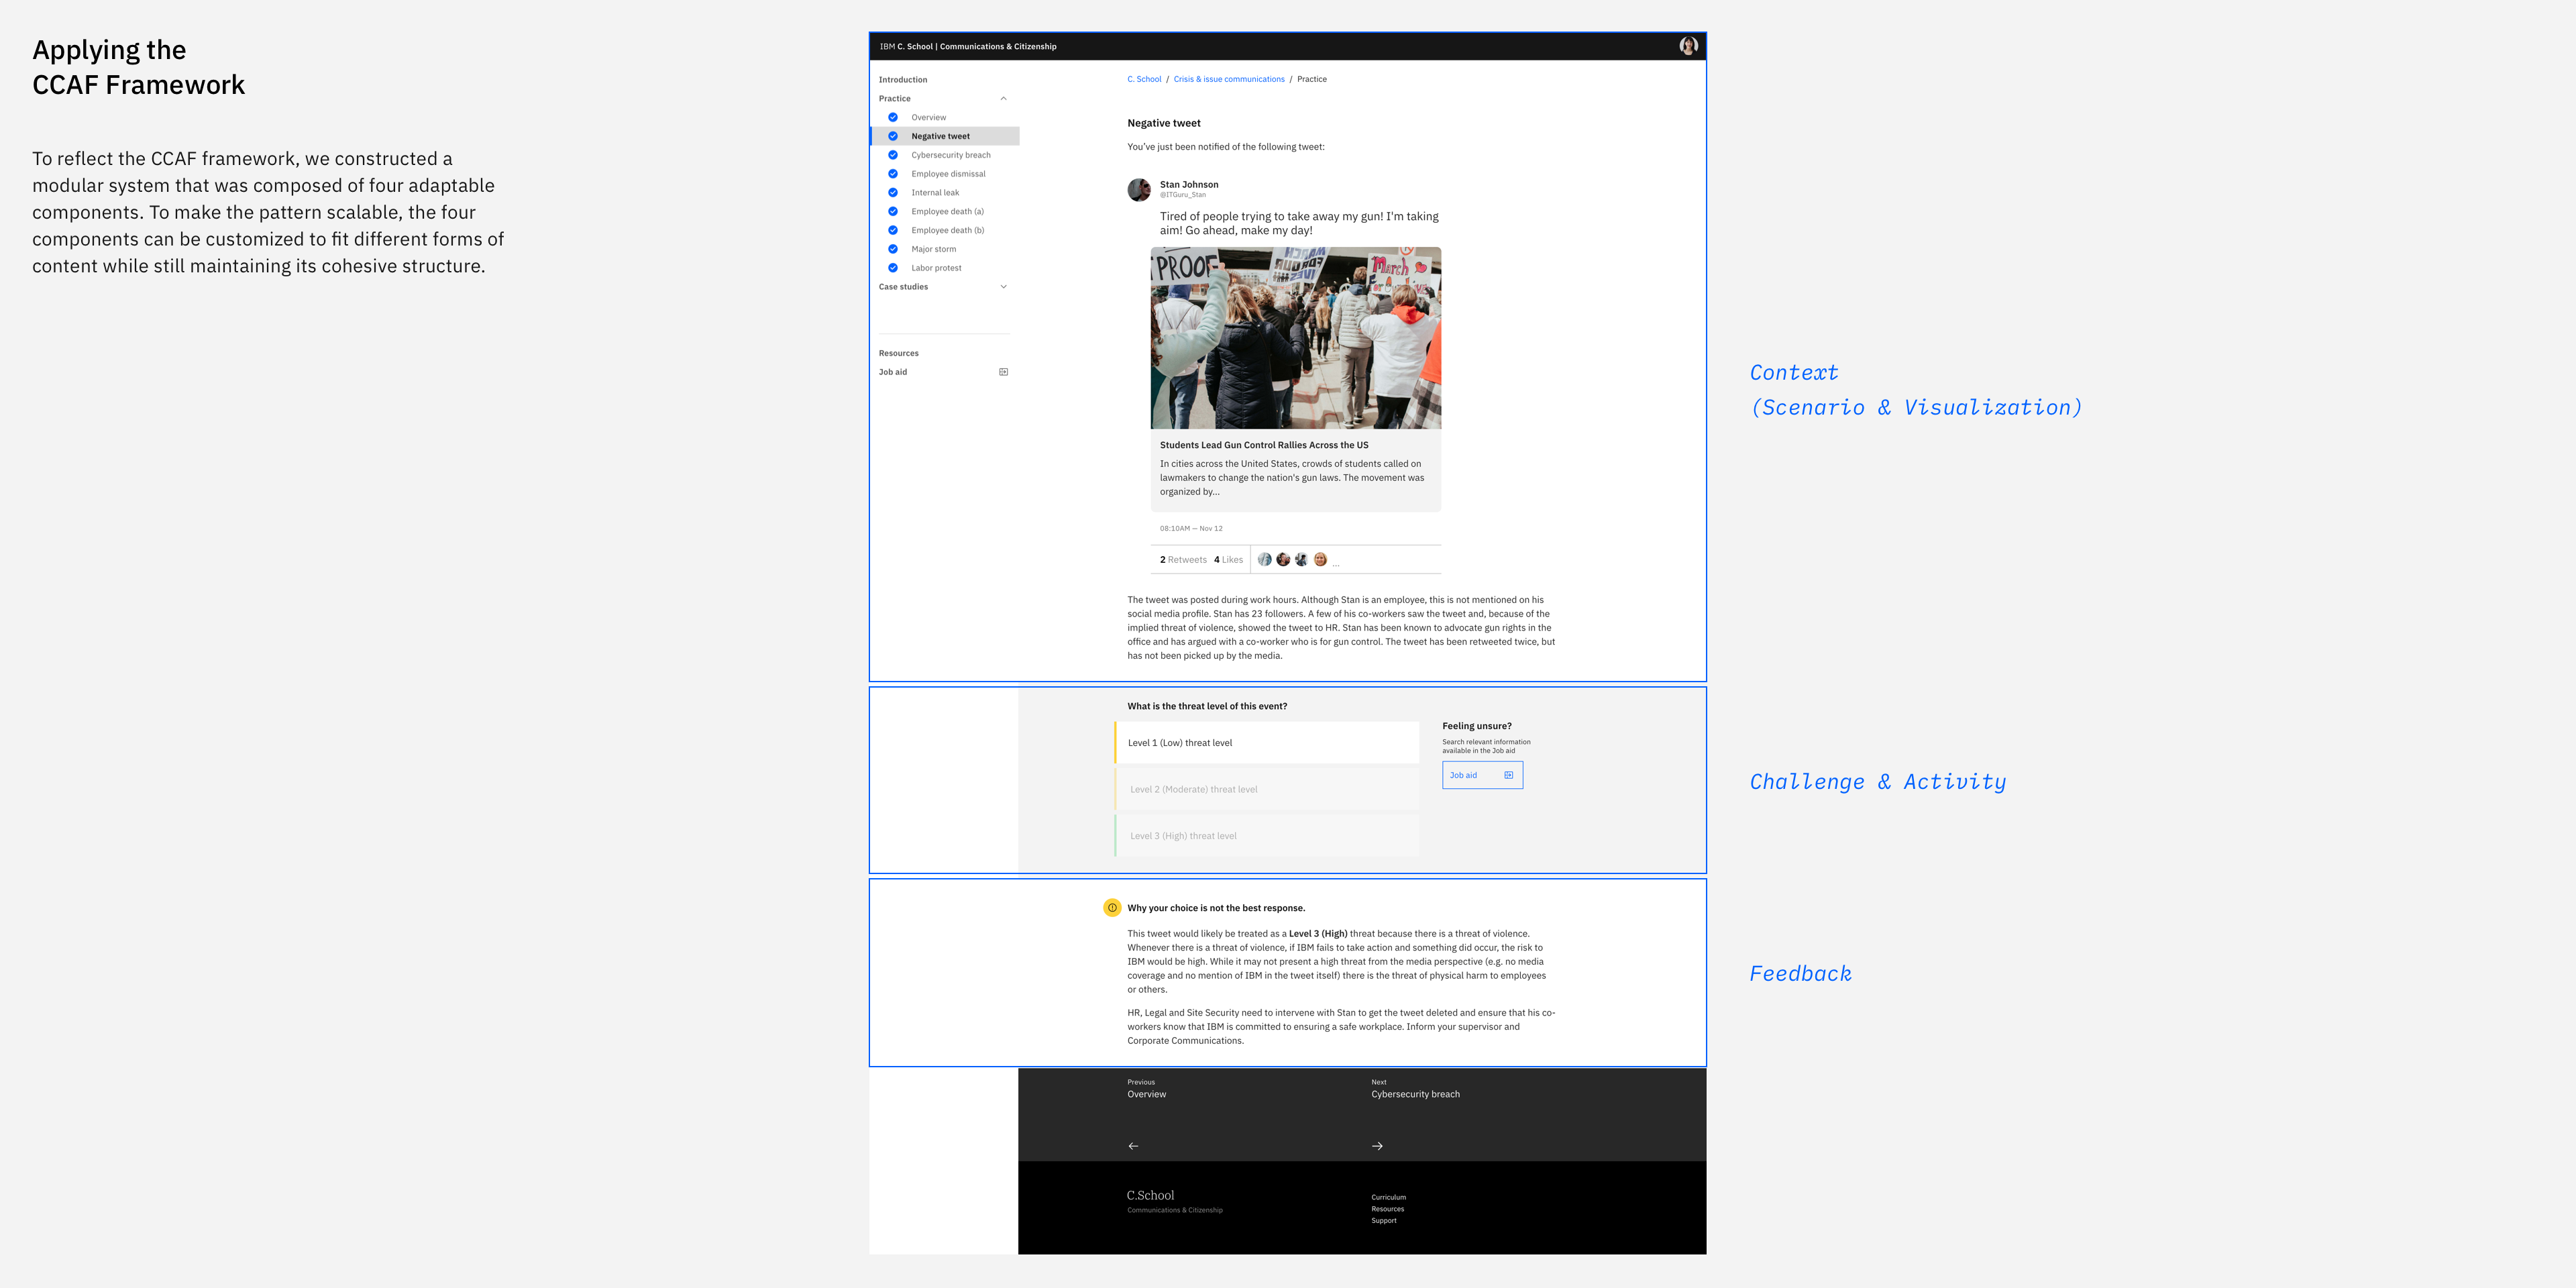Open Introduction in sidebar navigation
2576x1288 pixels.
click(903, 80)
